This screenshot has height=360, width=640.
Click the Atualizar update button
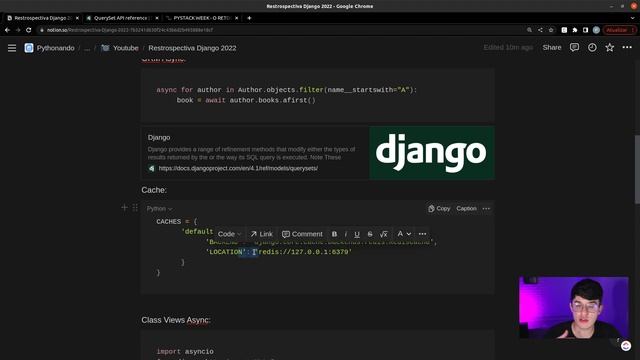[619, 30]
